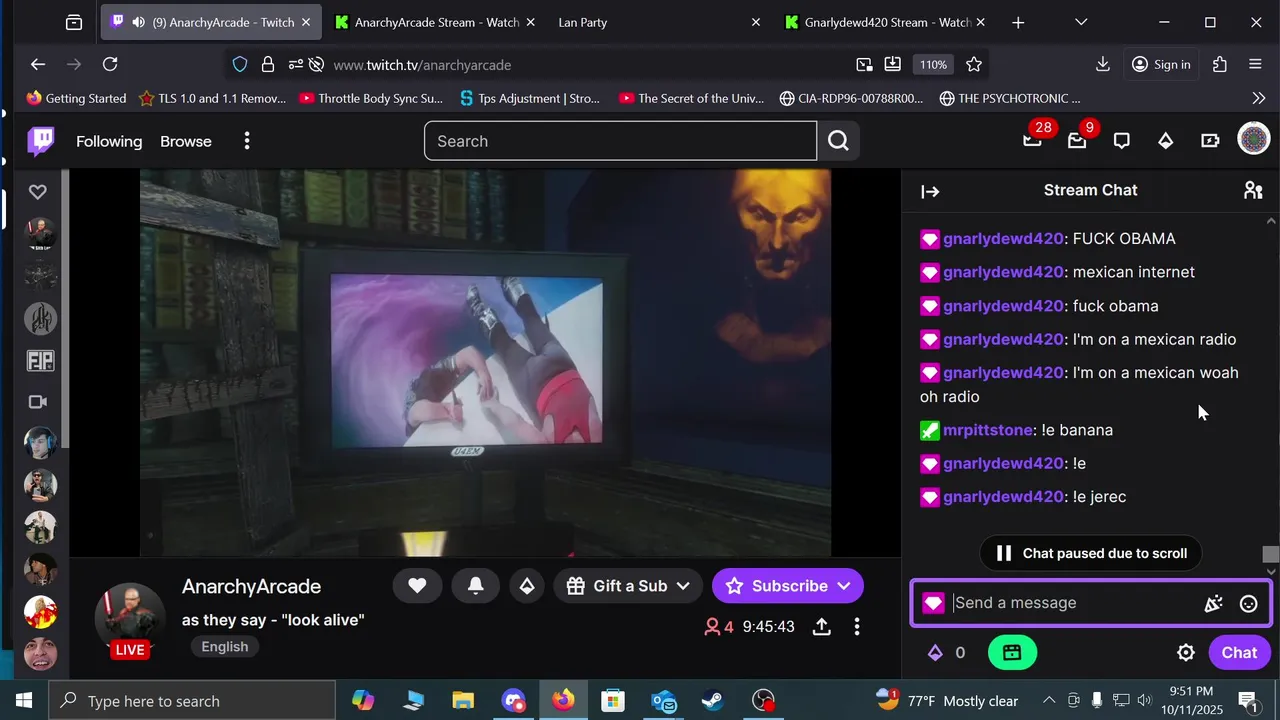This screenshot has height=720, width=1280.
Task: Click the cheer Bits button beside bell
Action: pos(526,586)
